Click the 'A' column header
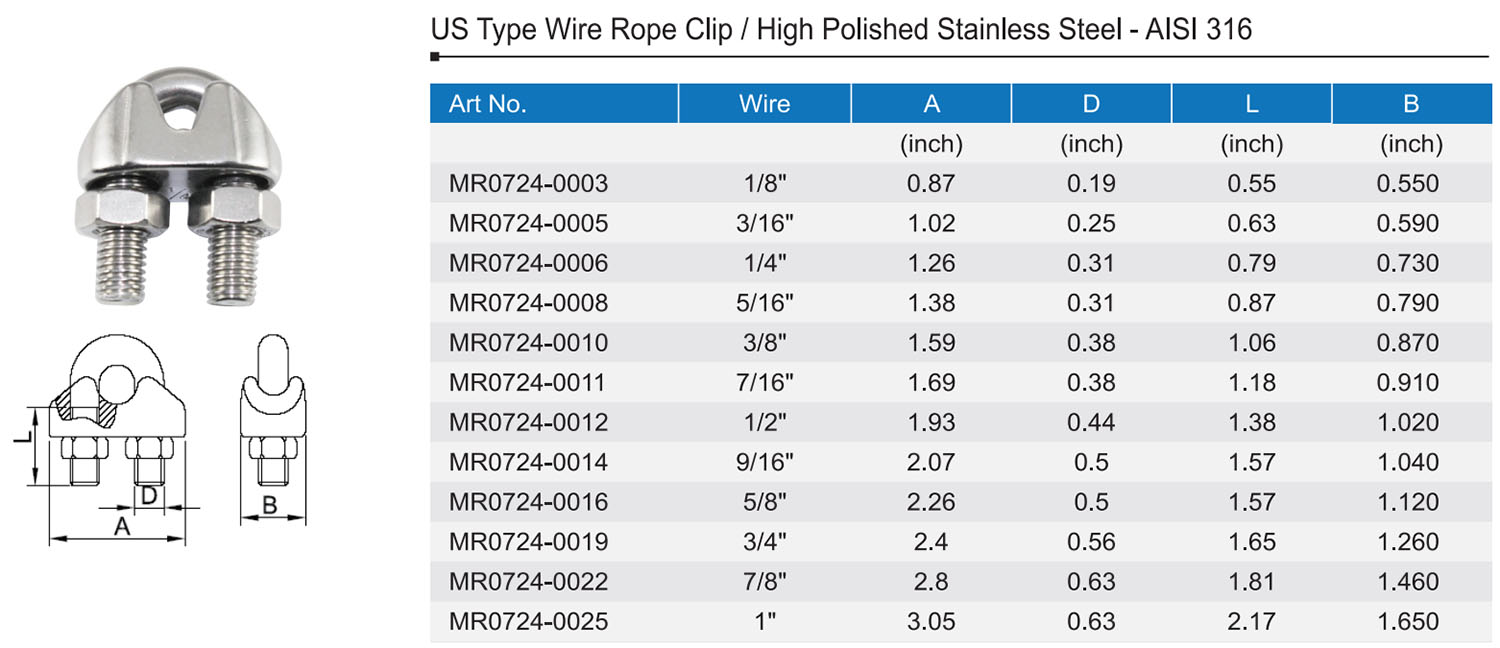Image resolution: width=1500 pixels, height=648 pixels. click(x=931, y=104)
